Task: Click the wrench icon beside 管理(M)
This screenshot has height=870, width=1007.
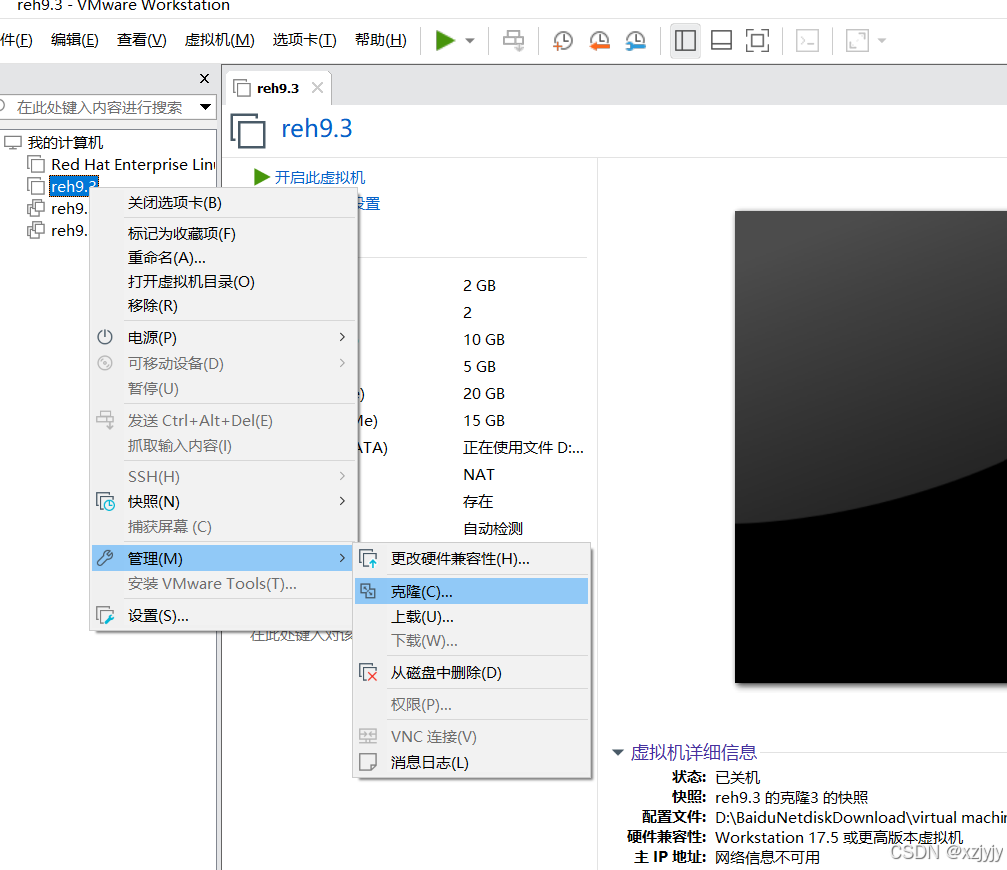Action: pyautogui.click(x=105, y=558)
